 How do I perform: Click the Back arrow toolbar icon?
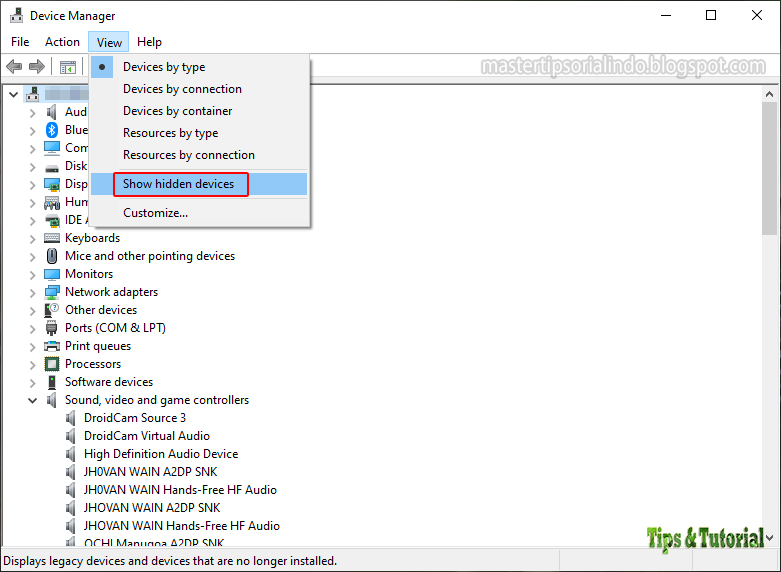tap(14, 66)
